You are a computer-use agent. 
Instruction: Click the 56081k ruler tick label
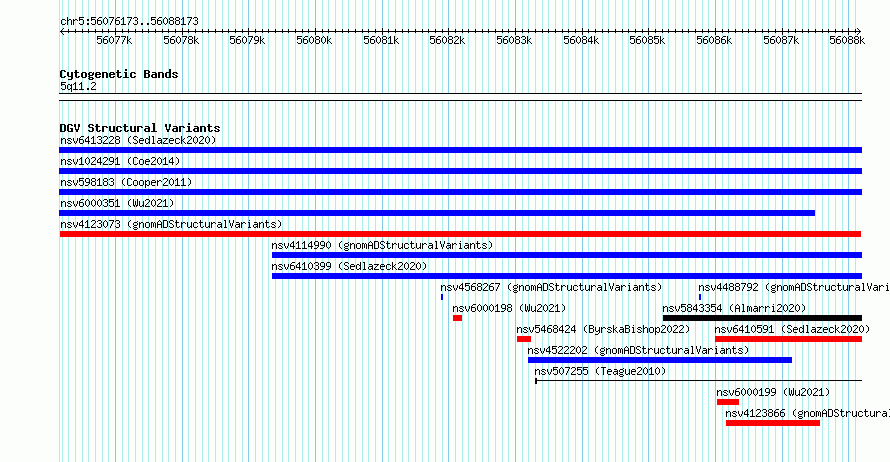click(381, 40)
